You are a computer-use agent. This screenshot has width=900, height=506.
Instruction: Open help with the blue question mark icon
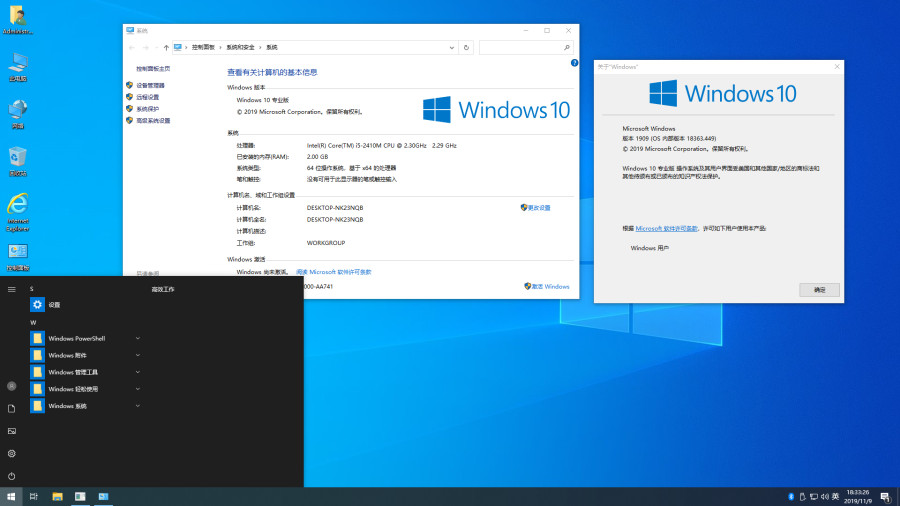574,63
